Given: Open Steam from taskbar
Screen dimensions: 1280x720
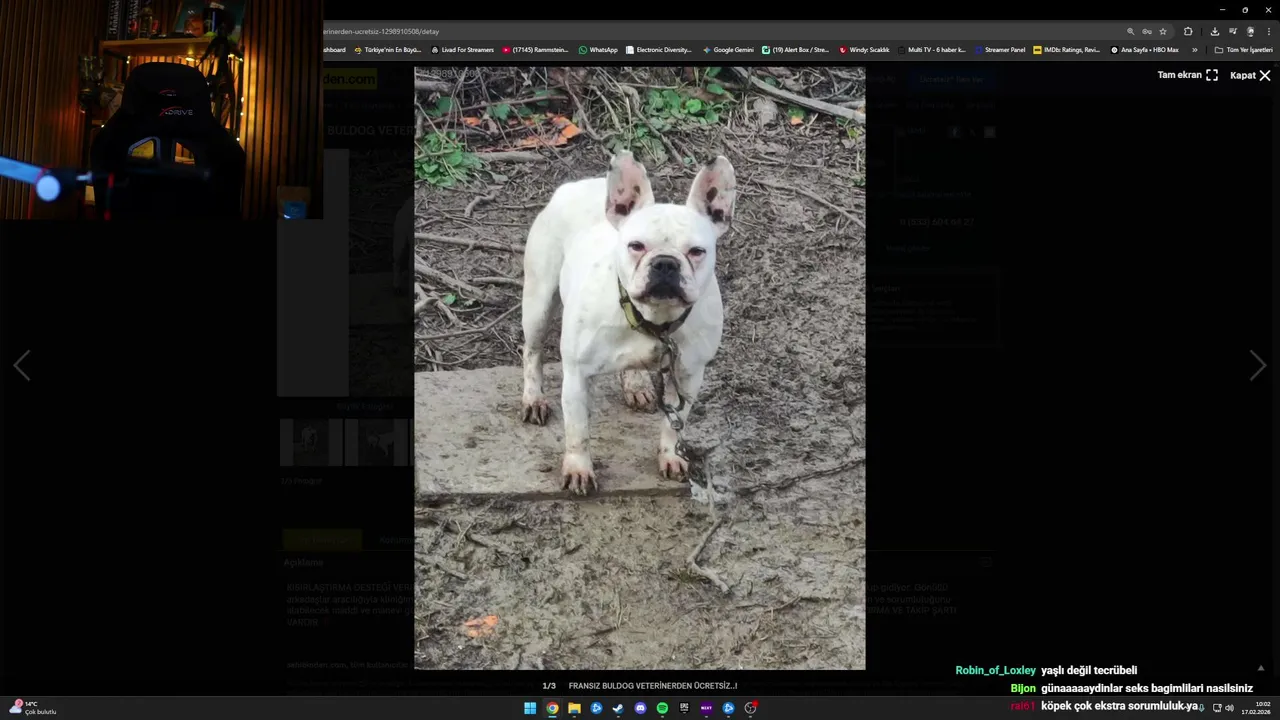Looking at the screenshot, I should click(x=618, y=708).
